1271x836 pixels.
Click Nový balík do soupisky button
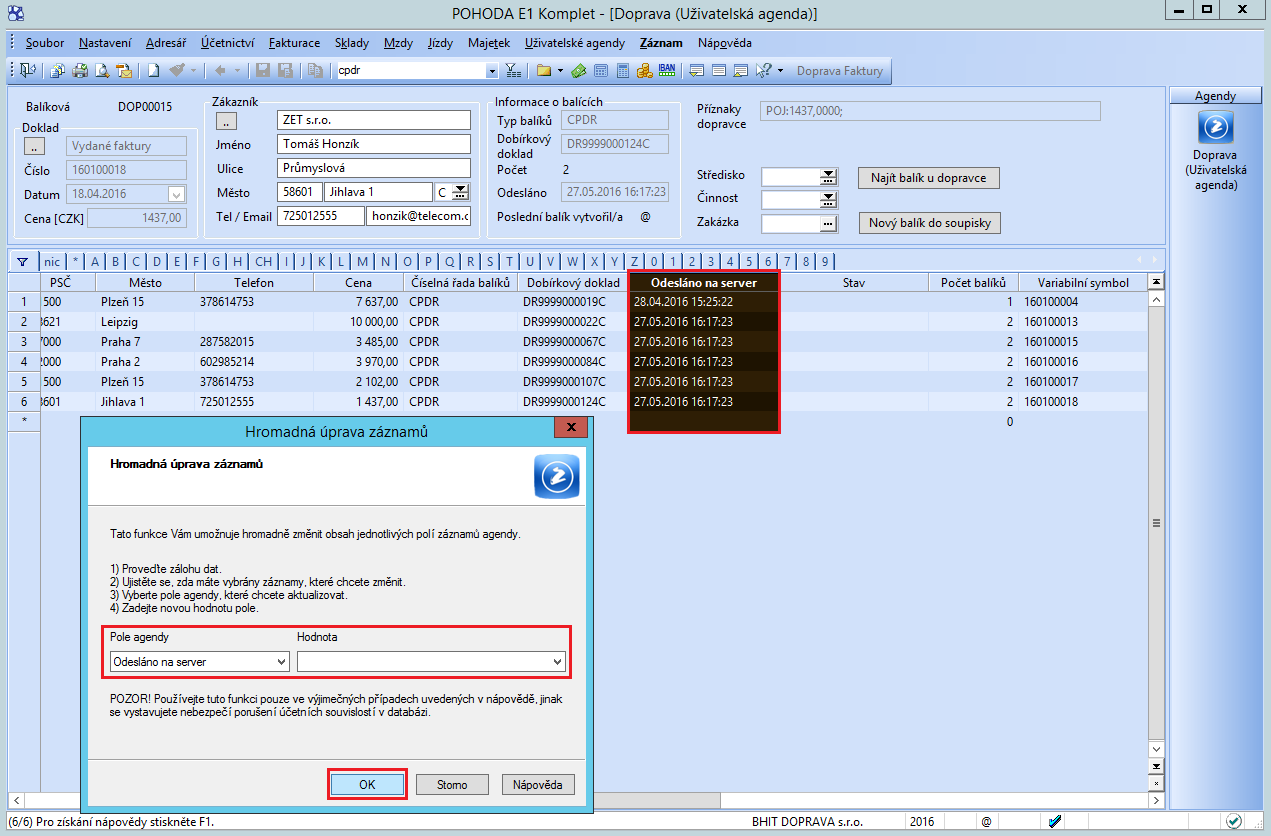click(930, 223)
